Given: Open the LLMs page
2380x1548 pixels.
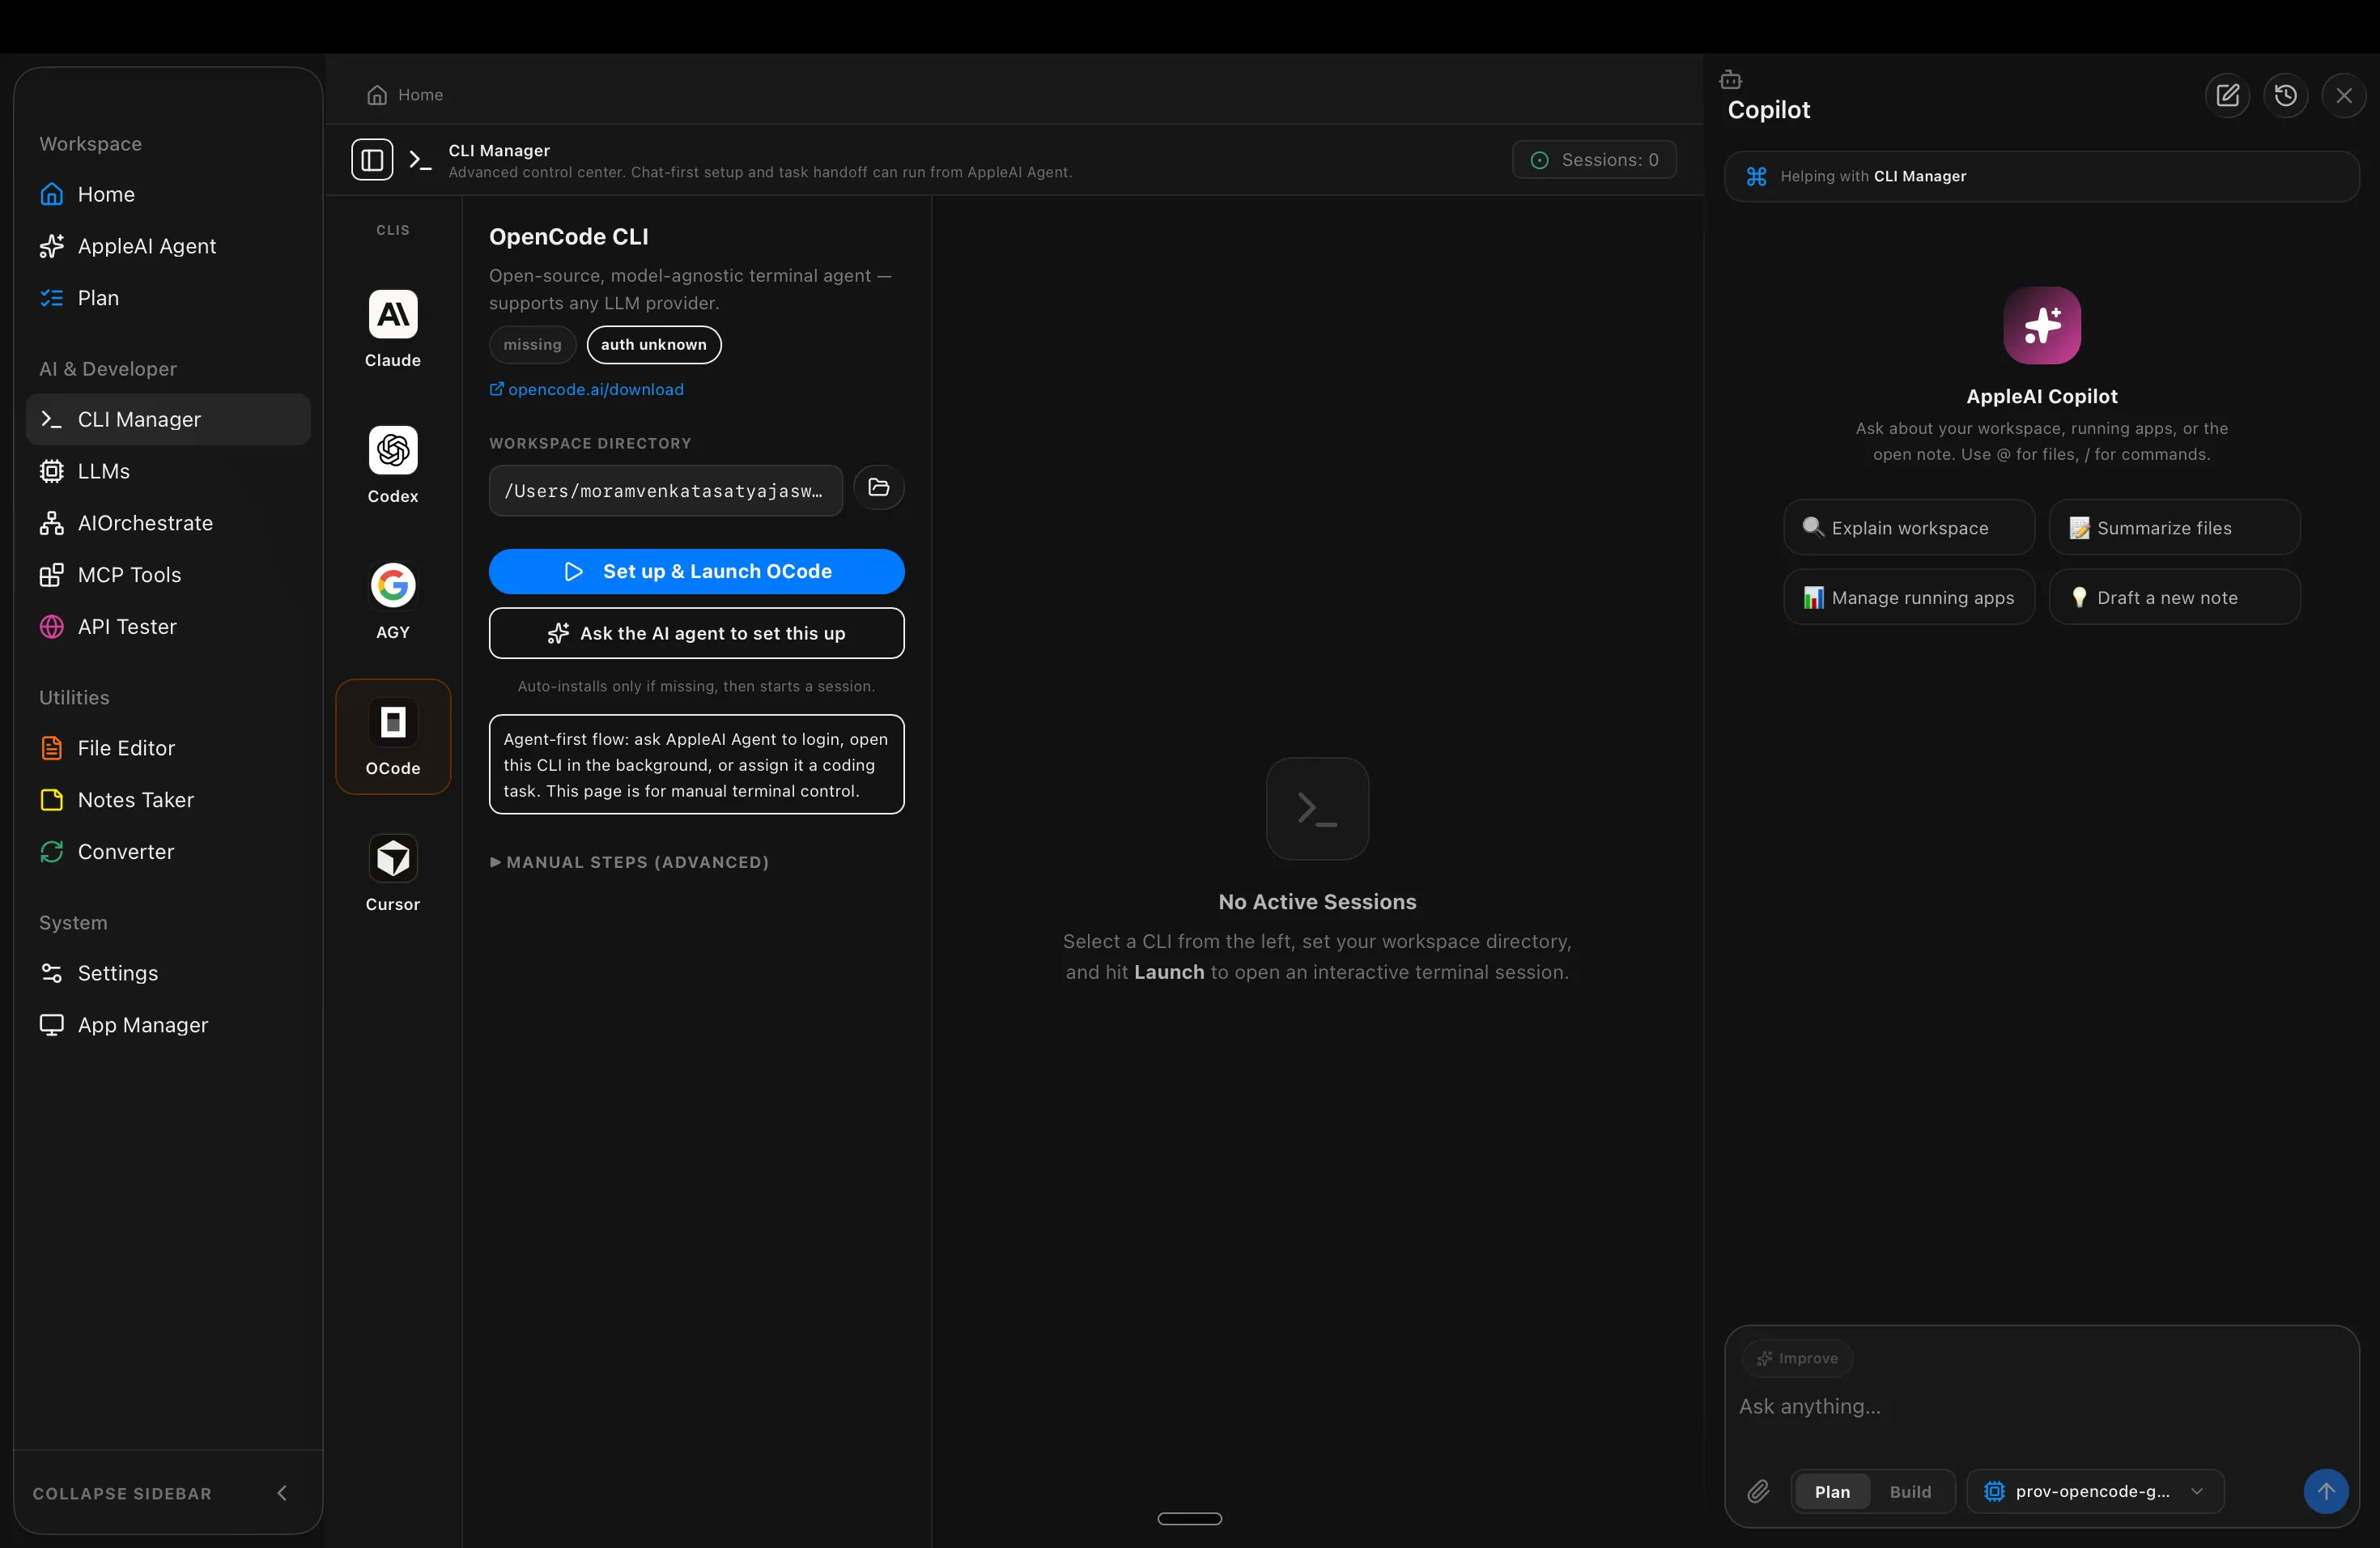Looking at the screenshot, I should point(168,471).
